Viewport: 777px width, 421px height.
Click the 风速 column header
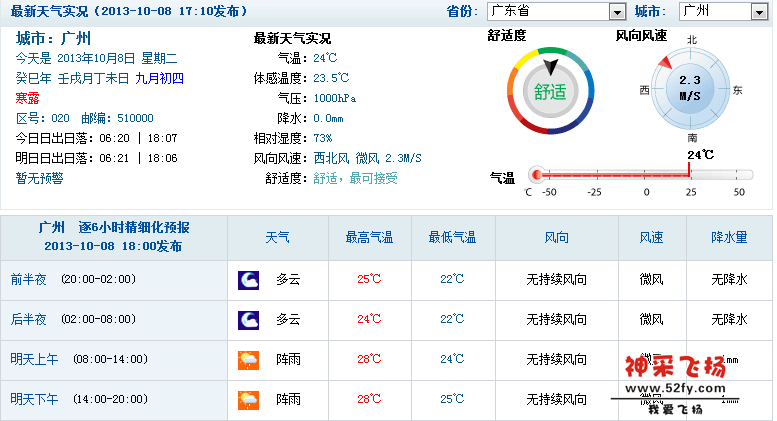click(x=651, y=238)
